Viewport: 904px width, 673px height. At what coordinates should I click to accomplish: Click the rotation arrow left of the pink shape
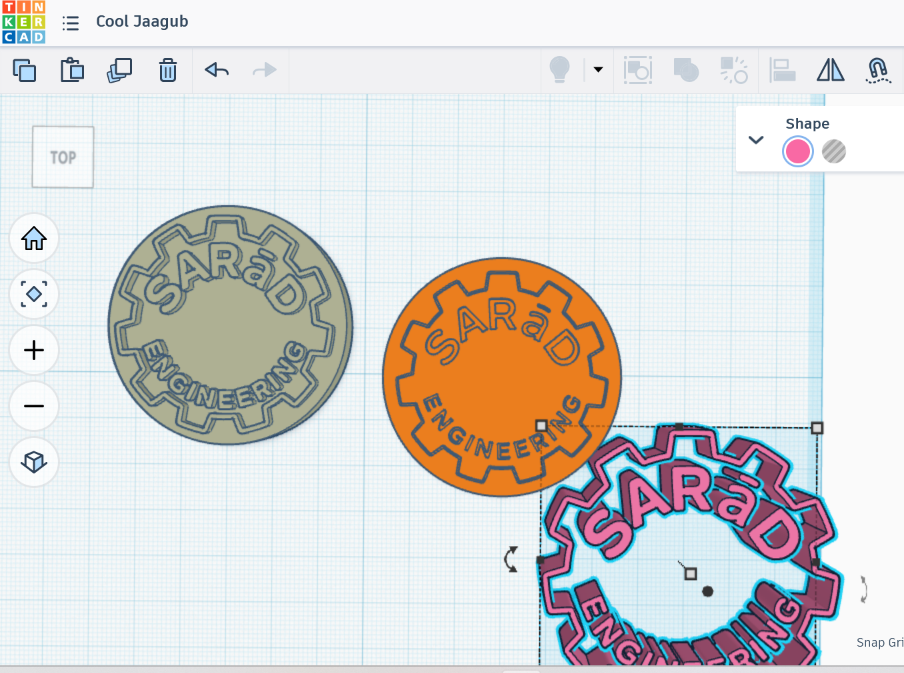tap(511, 559)
